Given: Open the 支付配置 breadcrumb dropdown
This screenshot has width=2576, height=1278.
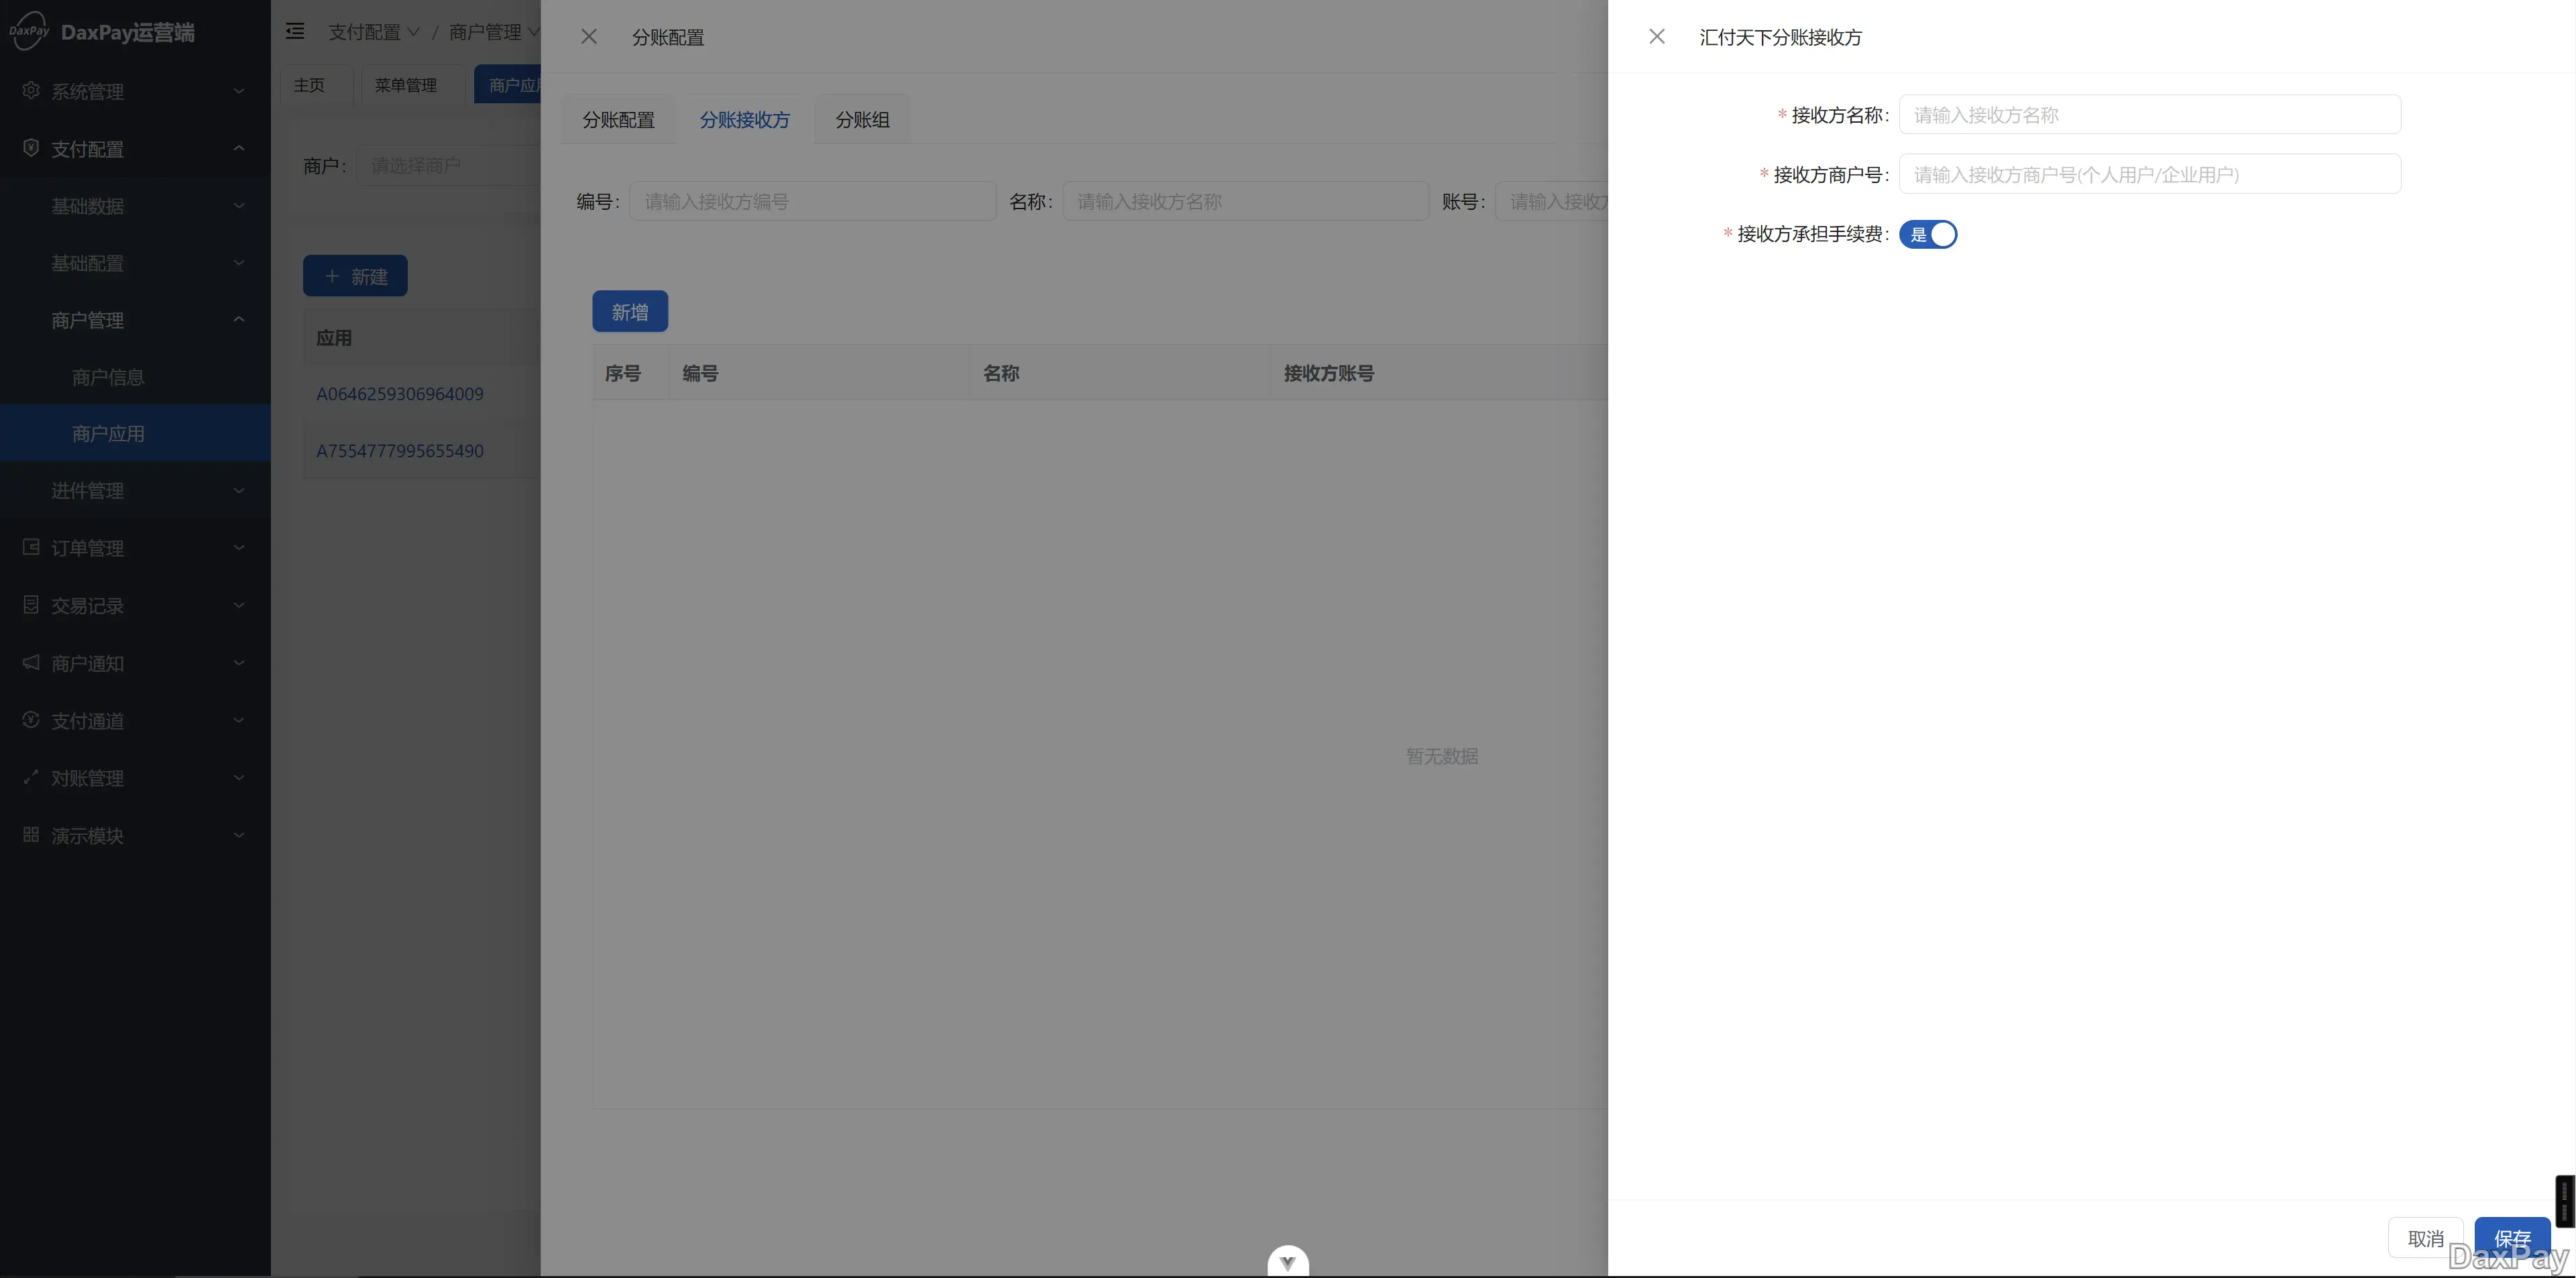Looking at the screenshot, I should click(373, 32).
